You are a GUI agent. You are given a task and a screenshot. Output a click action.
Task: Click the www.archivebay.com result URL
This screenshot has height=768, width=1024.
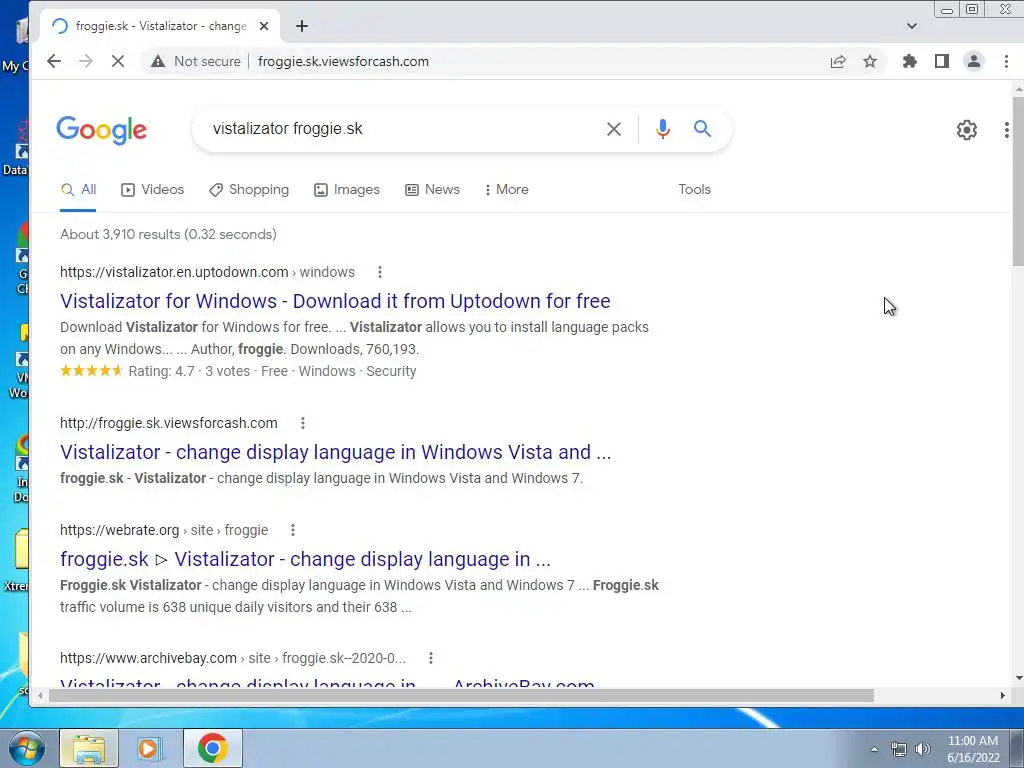[232, 658]
